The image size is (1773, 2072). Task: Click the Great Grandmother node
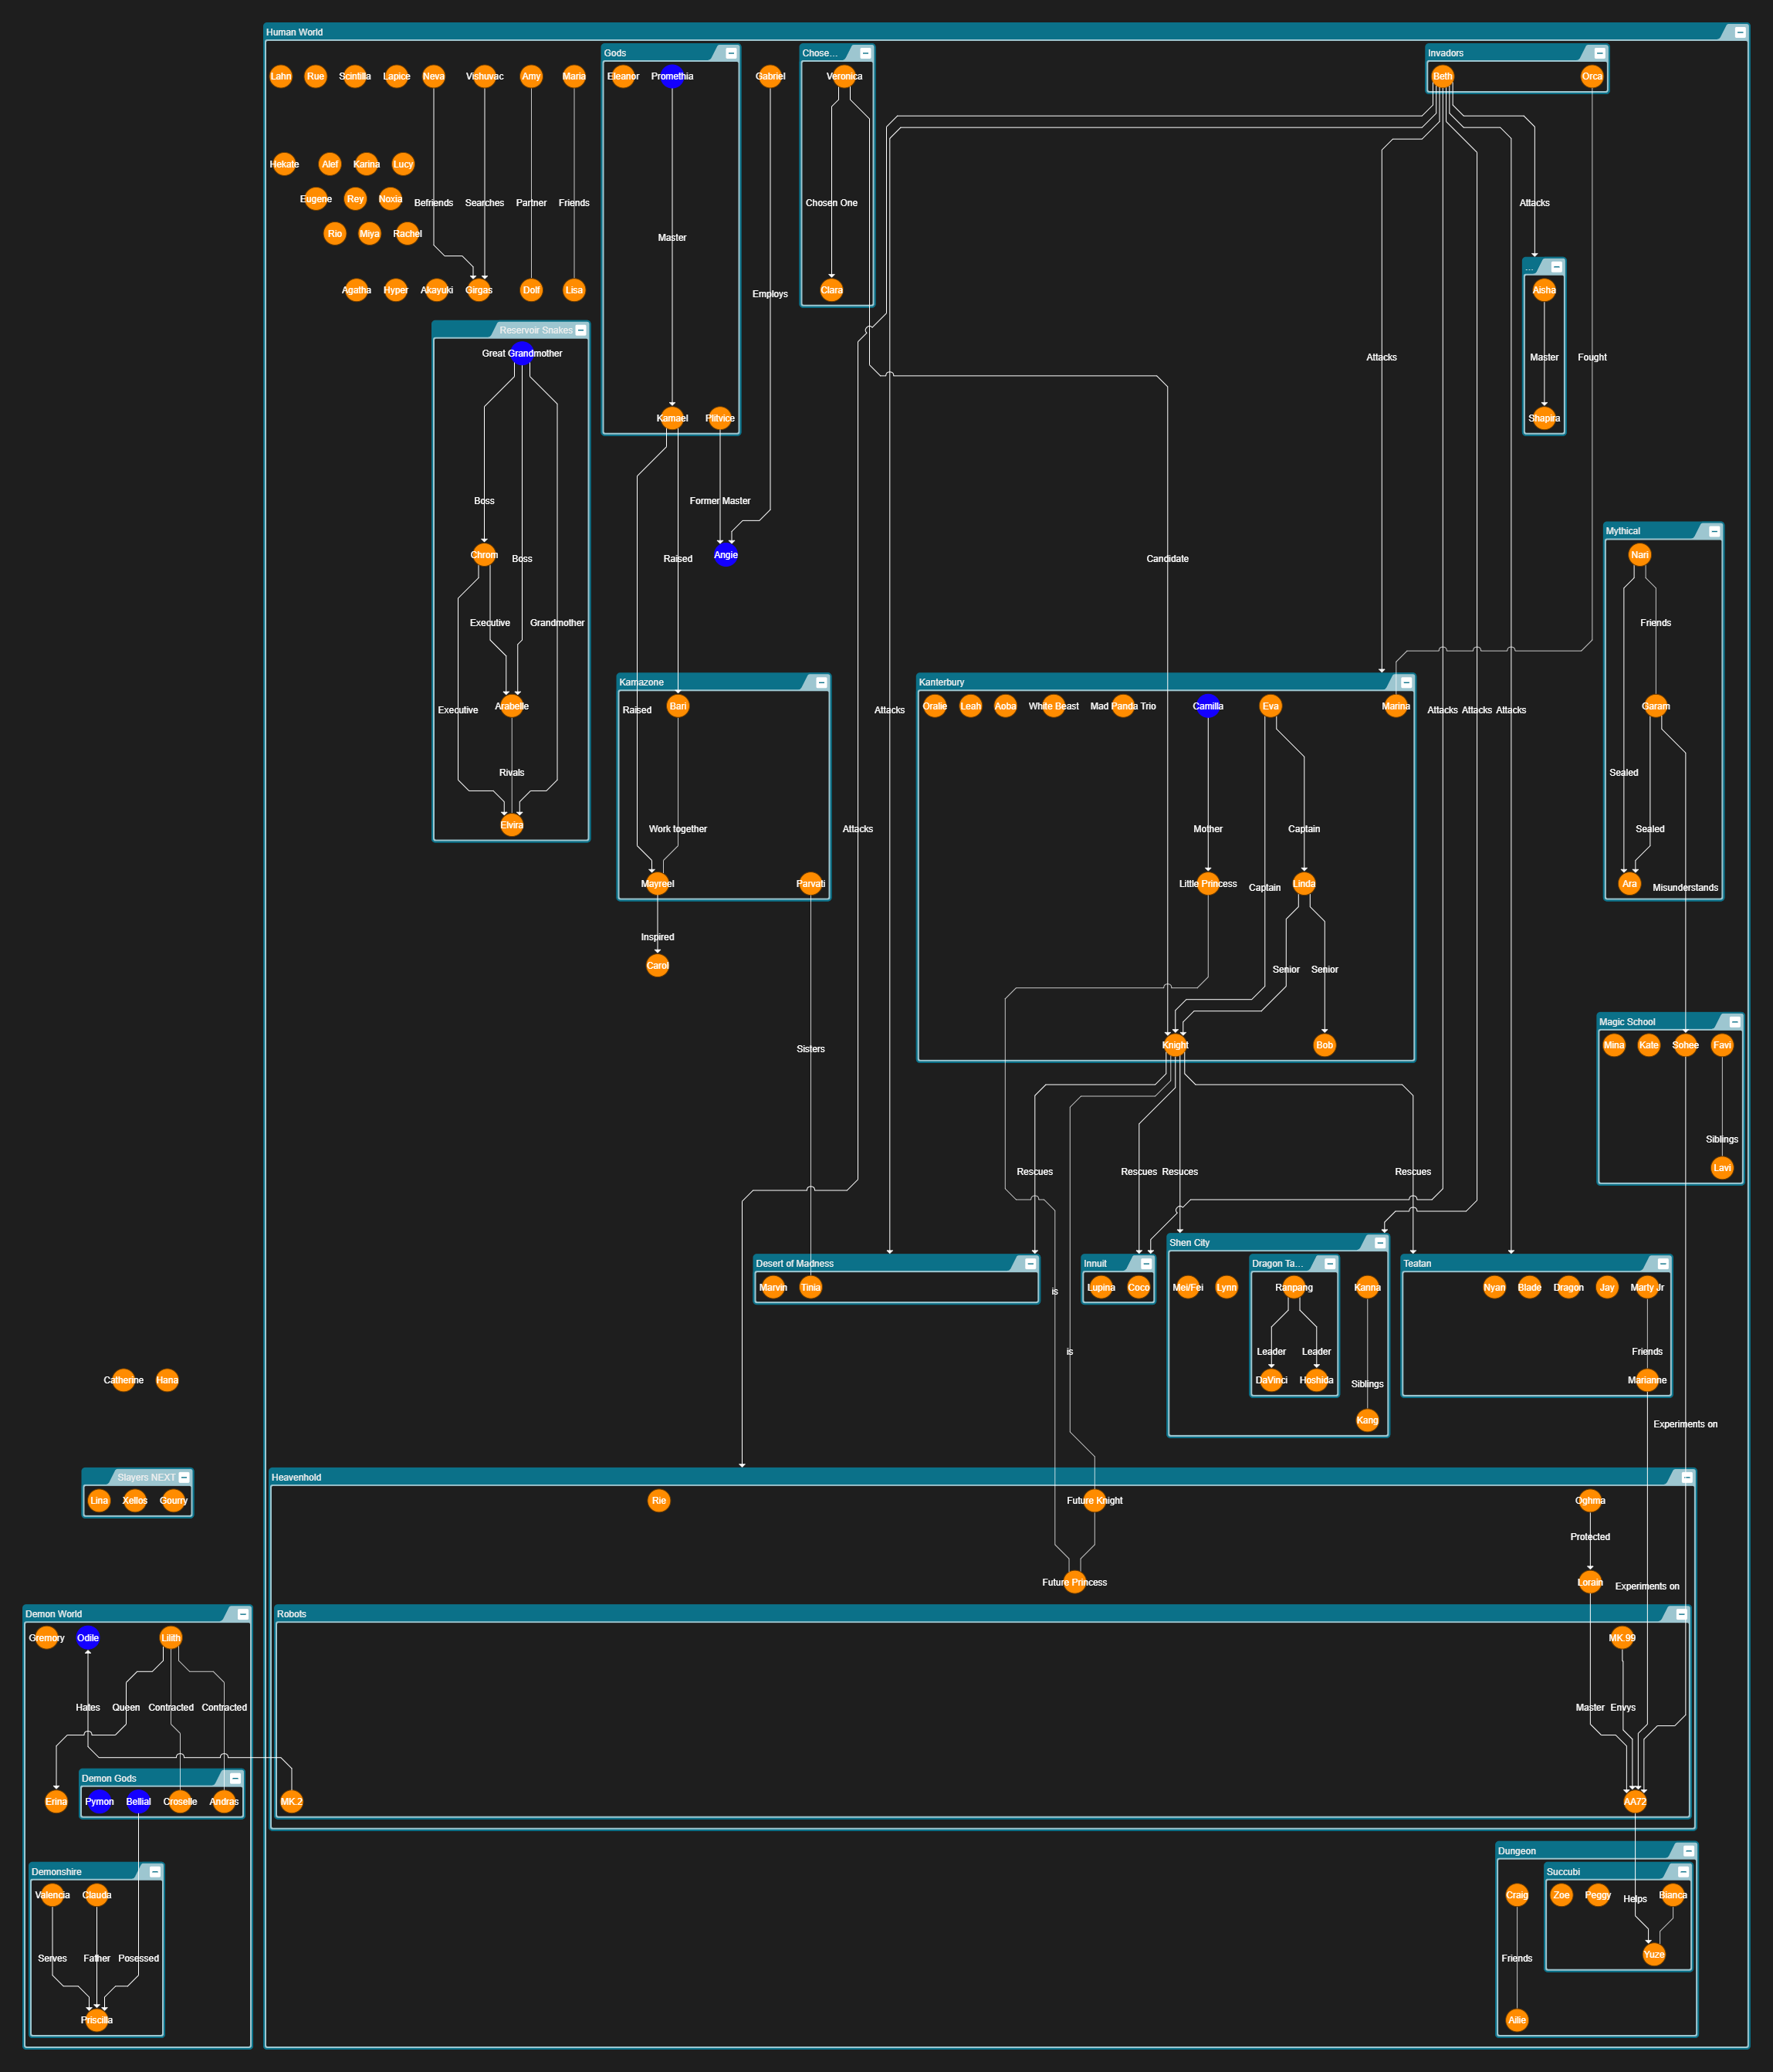[x=522, y=353]
